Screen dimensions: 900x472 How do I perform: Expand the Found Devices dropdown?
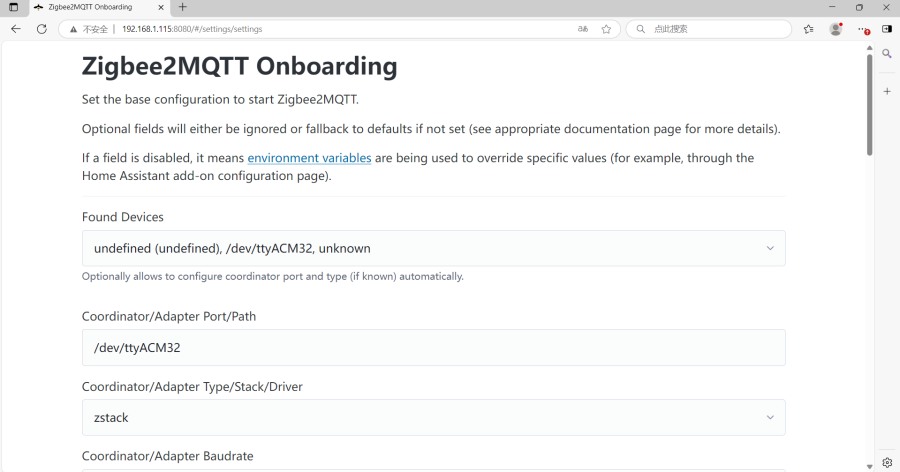tap(433, 248)
